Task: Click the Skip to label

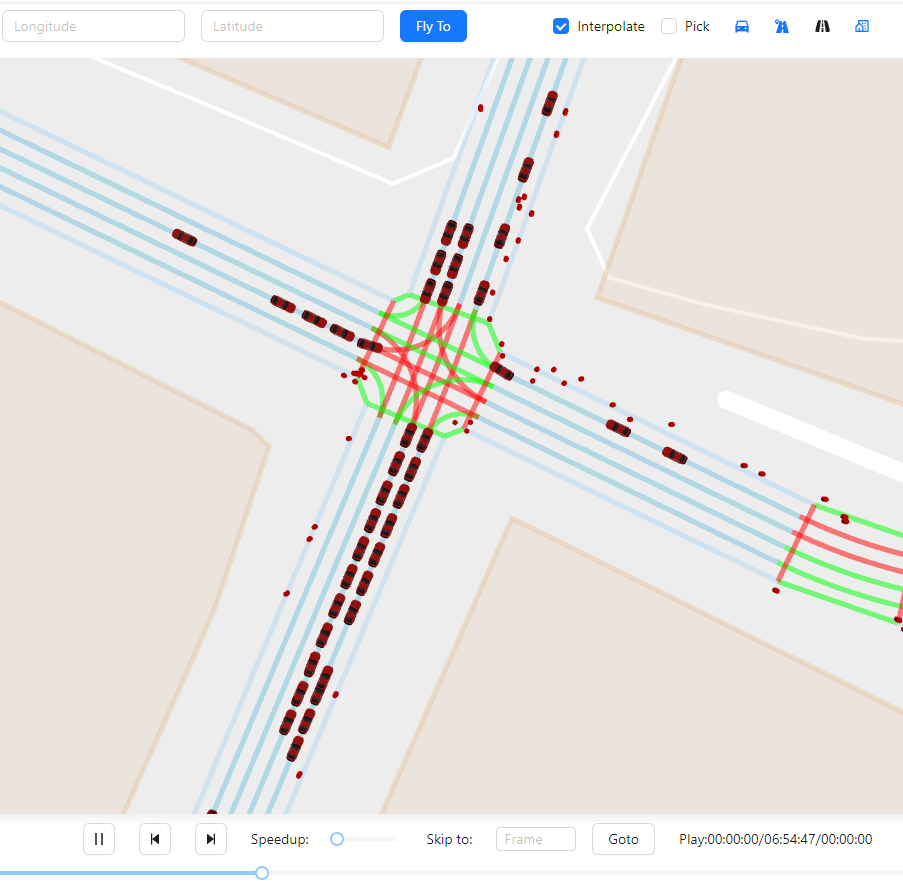Action: point(449,840)
